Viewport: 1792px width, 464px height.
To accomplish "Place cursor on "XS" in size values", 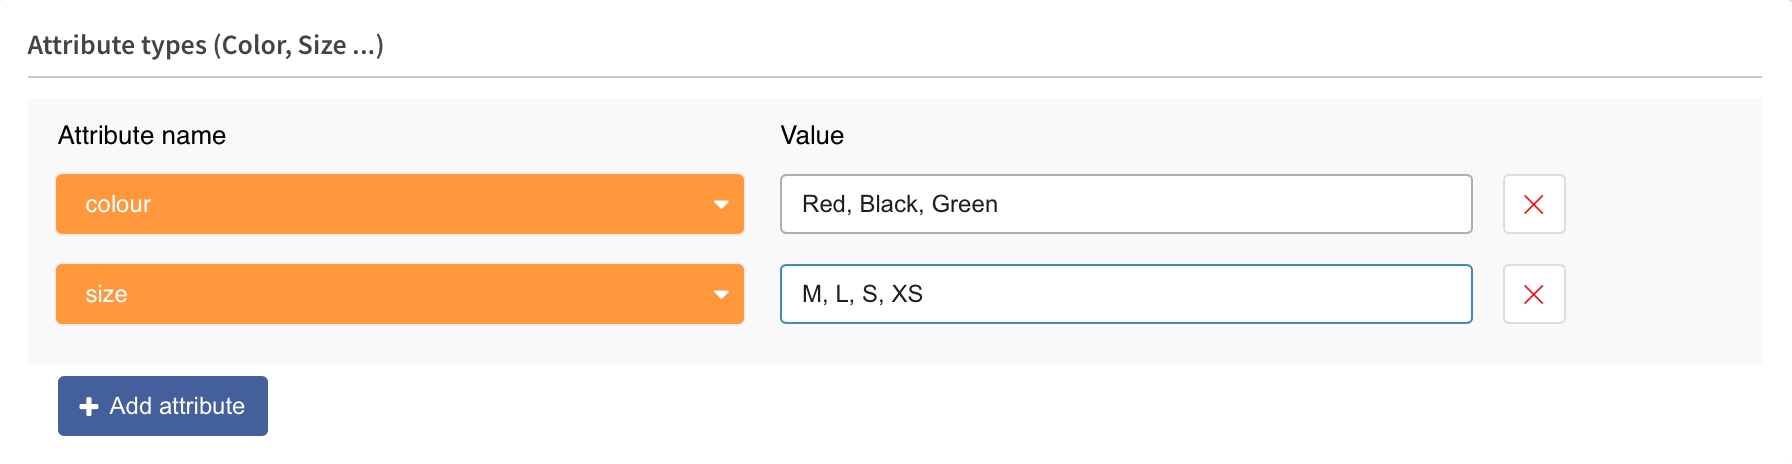I will pyautogui.click(x=907, y=294).
